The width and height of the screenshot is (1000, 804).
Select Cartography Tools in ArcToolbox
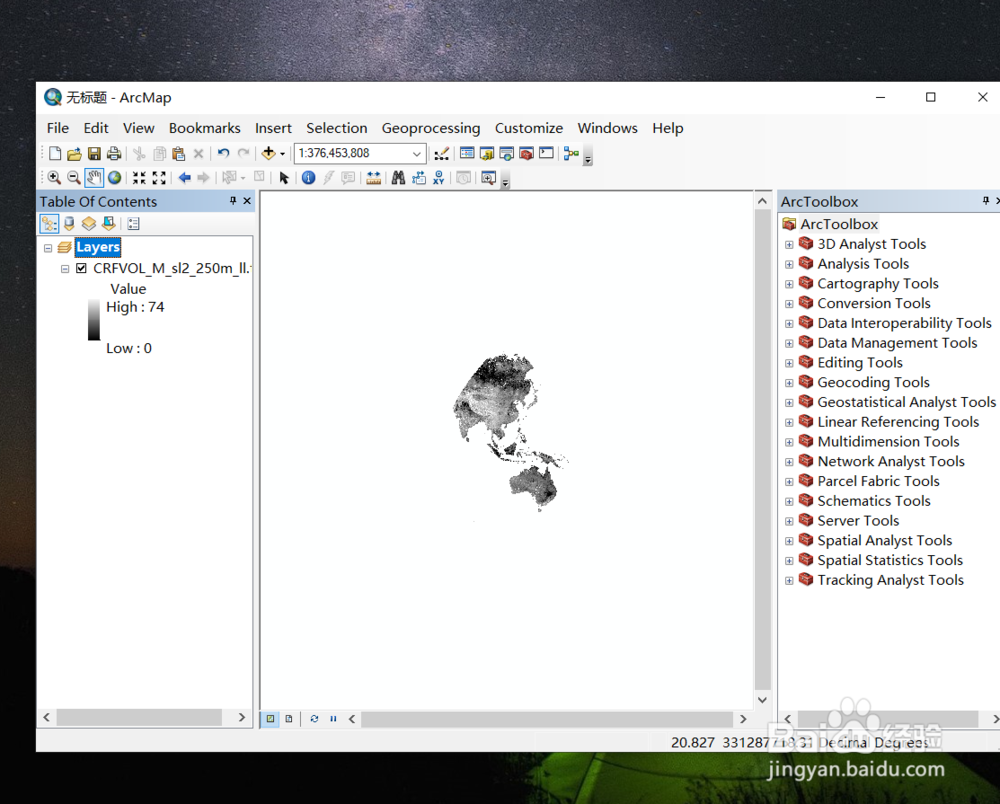coord(878,284)
